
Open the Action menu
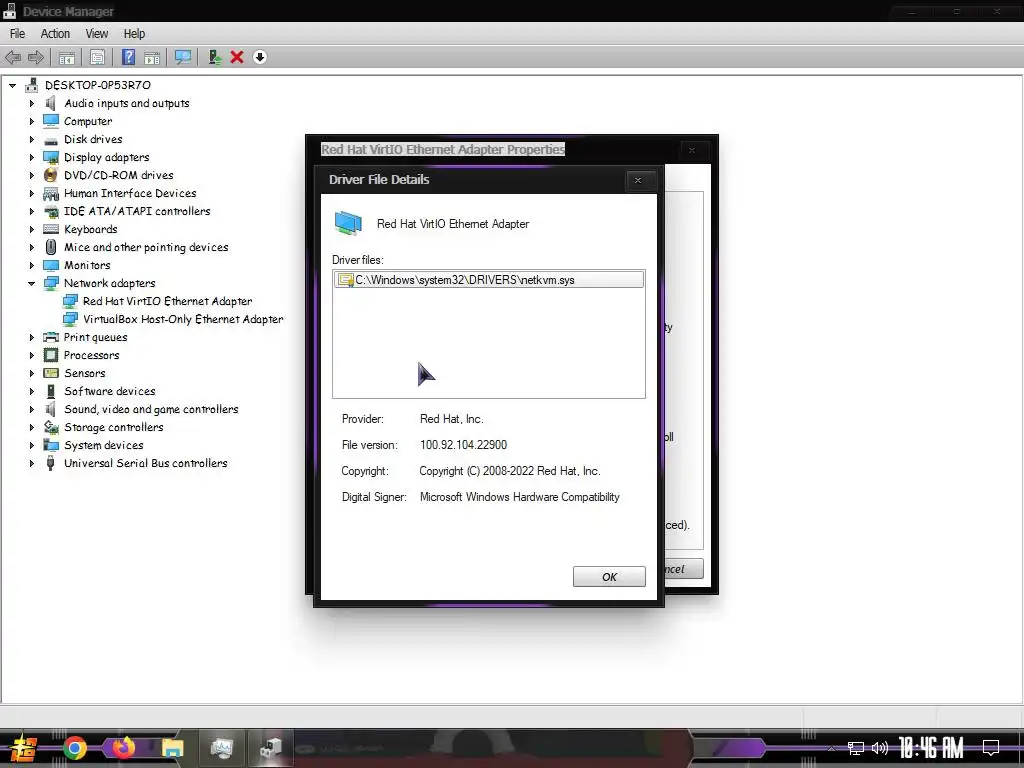[55, 34]
